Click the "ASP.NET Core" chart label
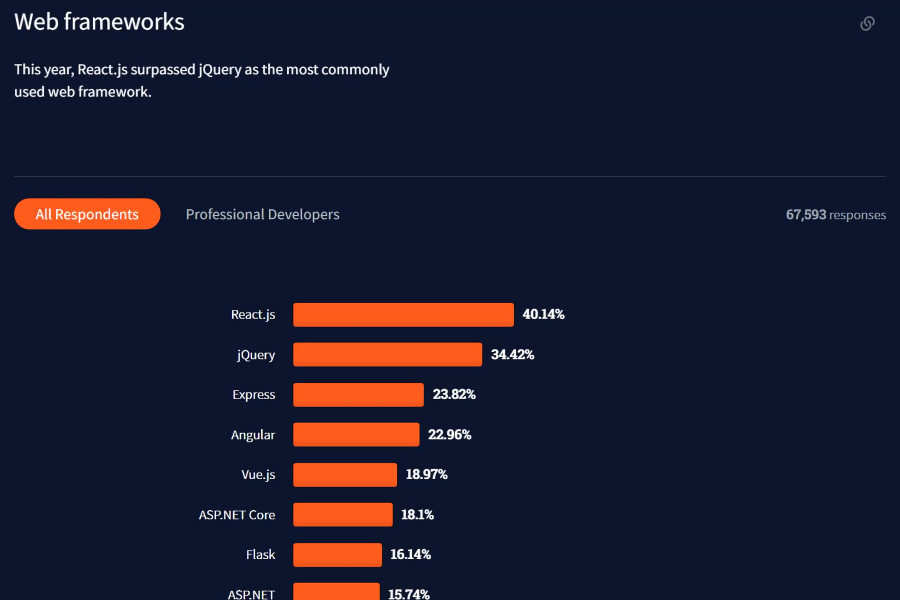 237,515
